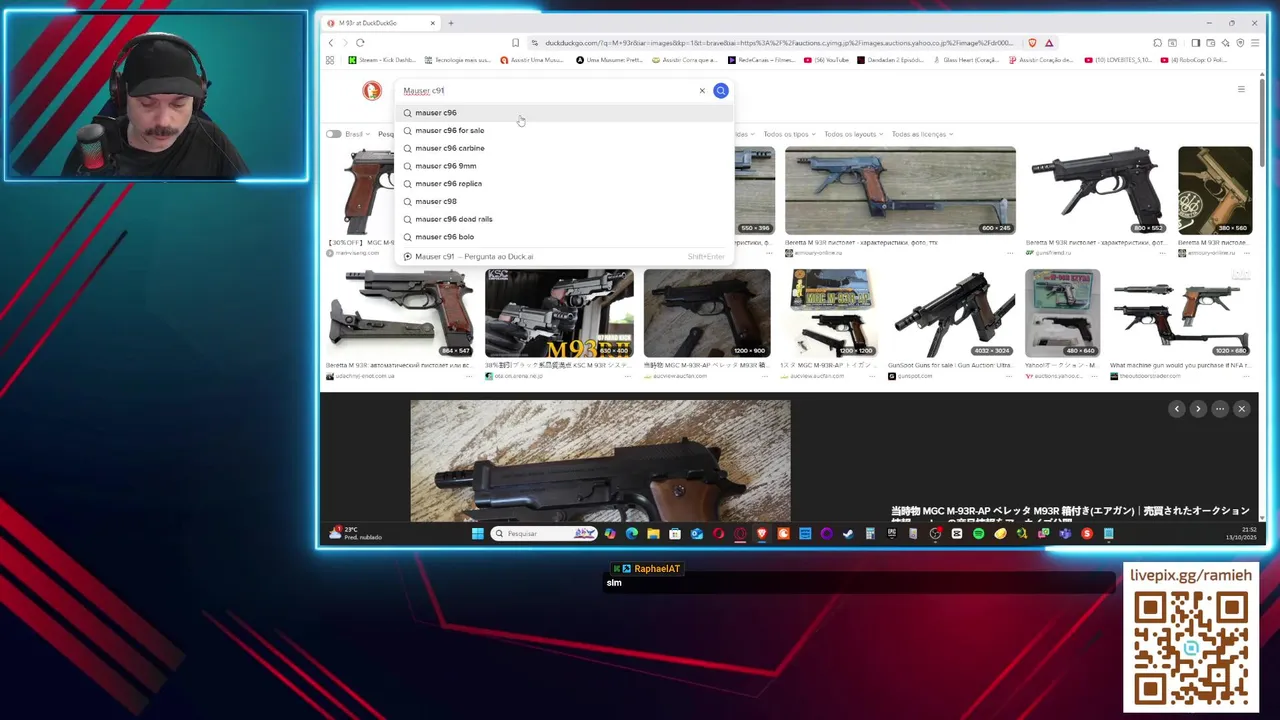
Task: Open the 480 x 640 boxed airsoft thumbnail
Action: point(1062,313)
